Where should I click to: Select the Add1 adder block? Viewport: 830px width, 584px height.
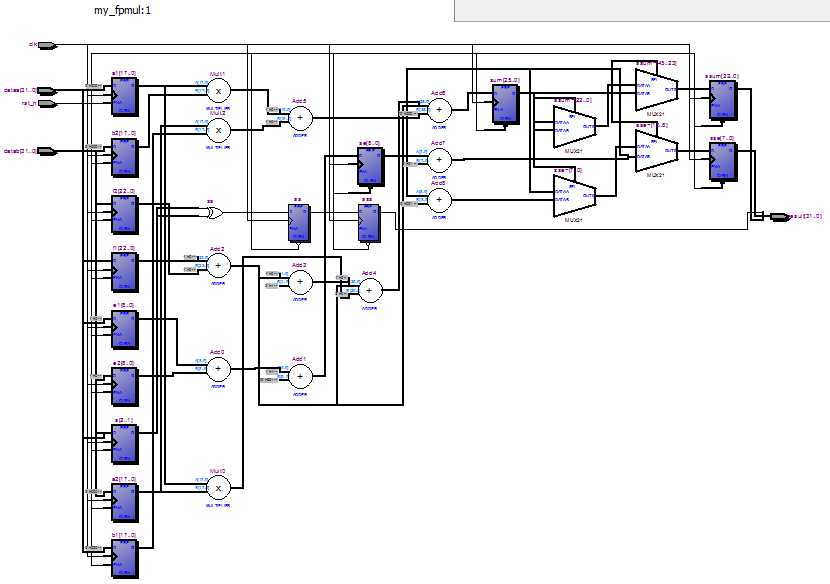[x=300, y=376]
